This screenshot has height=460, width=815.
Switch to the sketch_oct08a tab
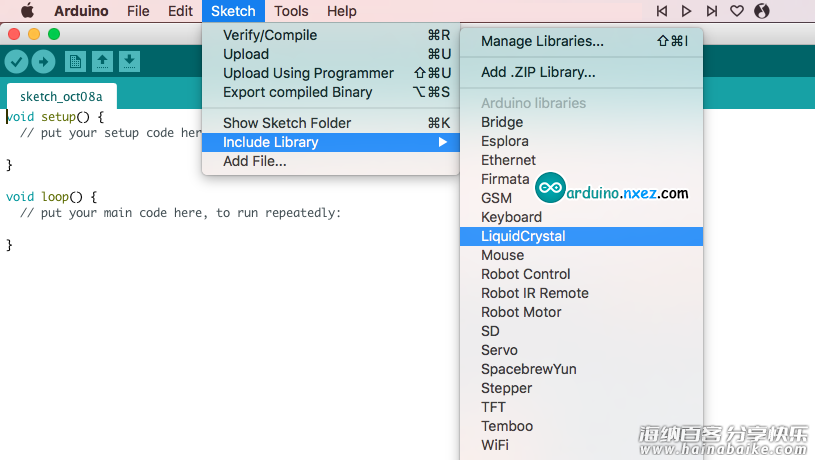(61, 96)
